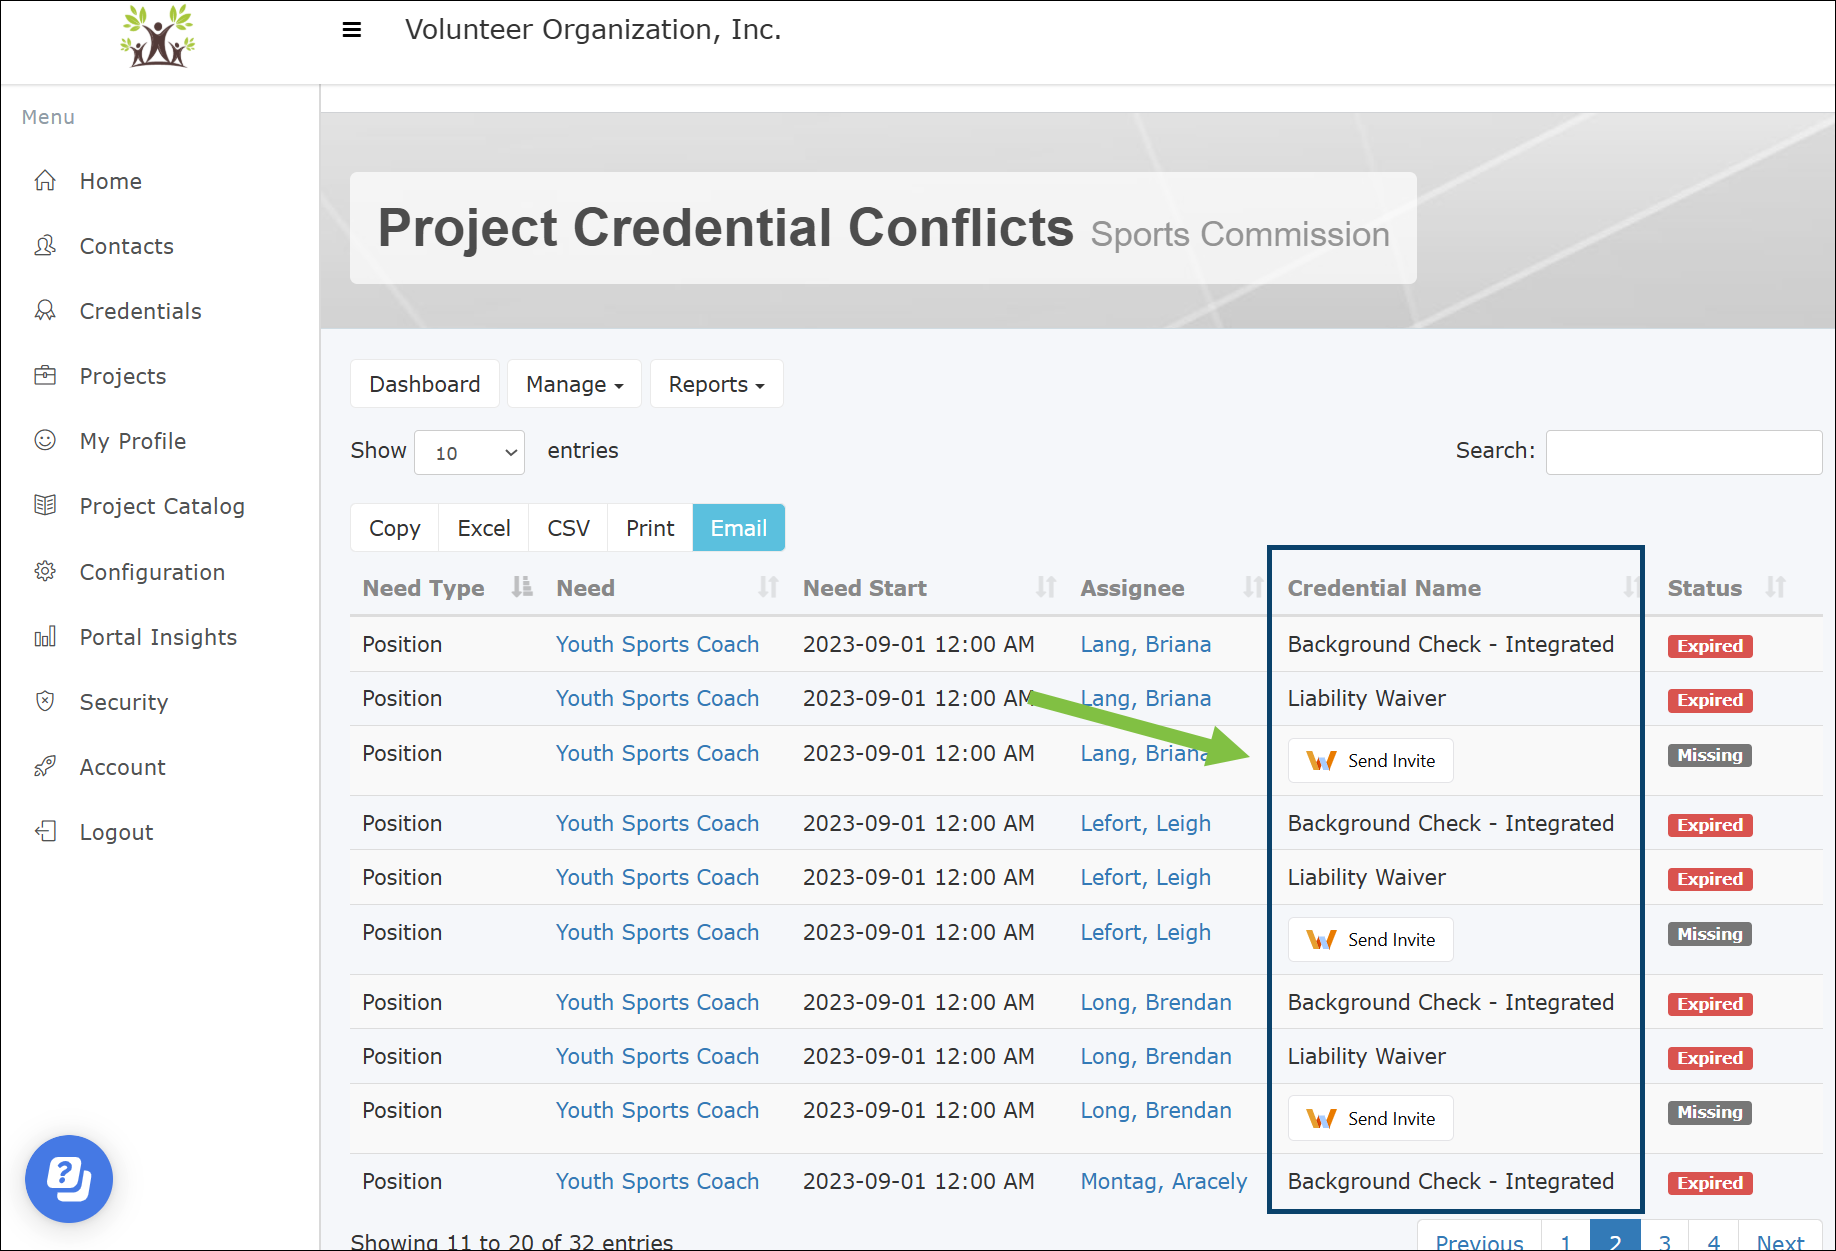The image size is (1836, 1251).
Task: Click Project Credential Conflicts heading
Action: click(726, 228)
